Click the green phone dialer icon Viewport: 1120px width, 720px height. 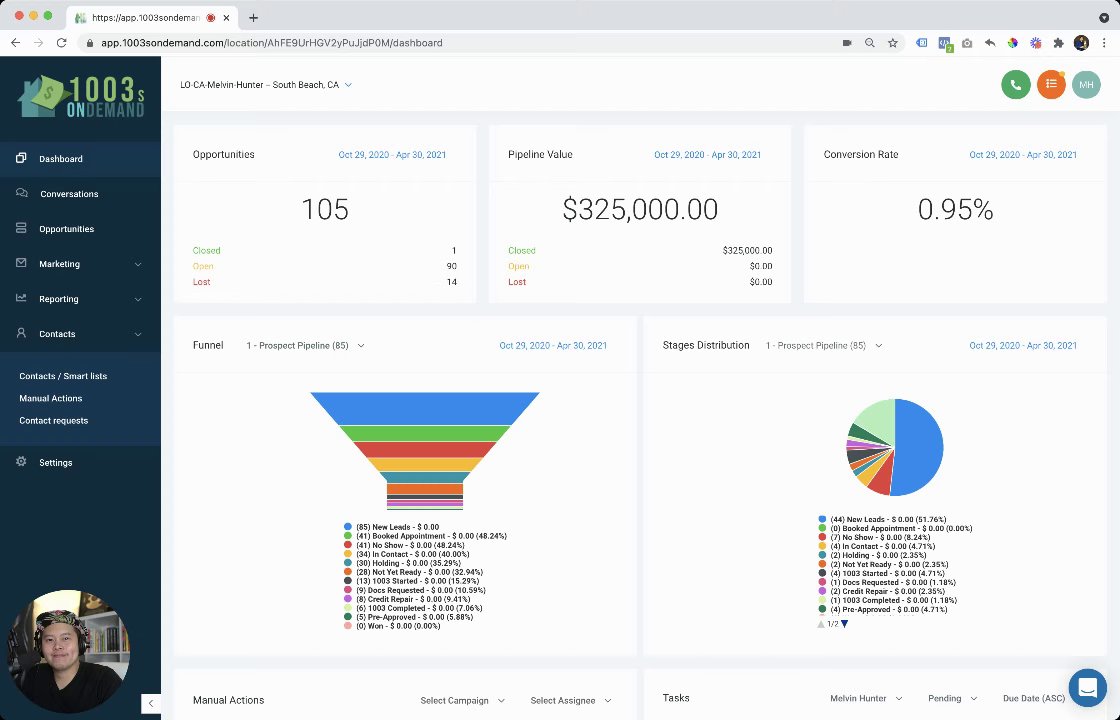[1015, 85]
